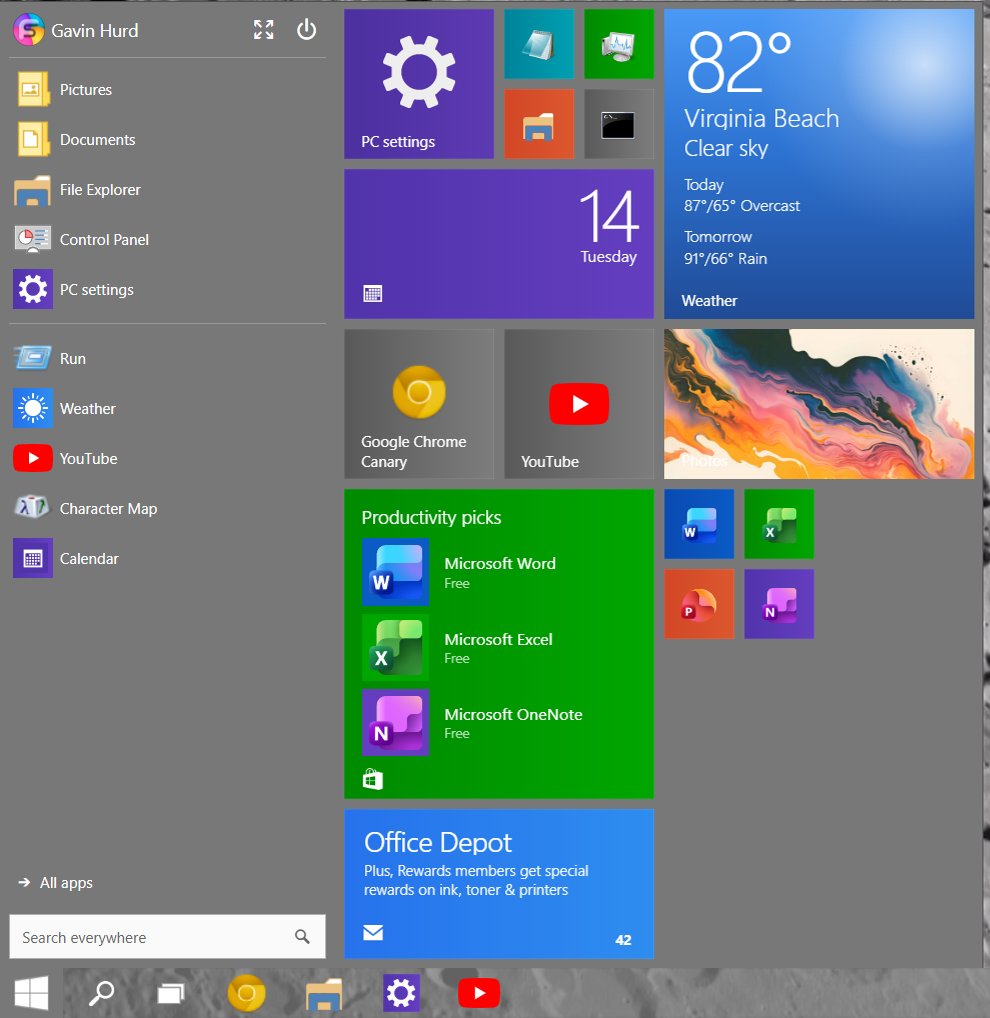990x1018 pixels.
Task: Open YouTube in the left list
Action: pos(167,458)
